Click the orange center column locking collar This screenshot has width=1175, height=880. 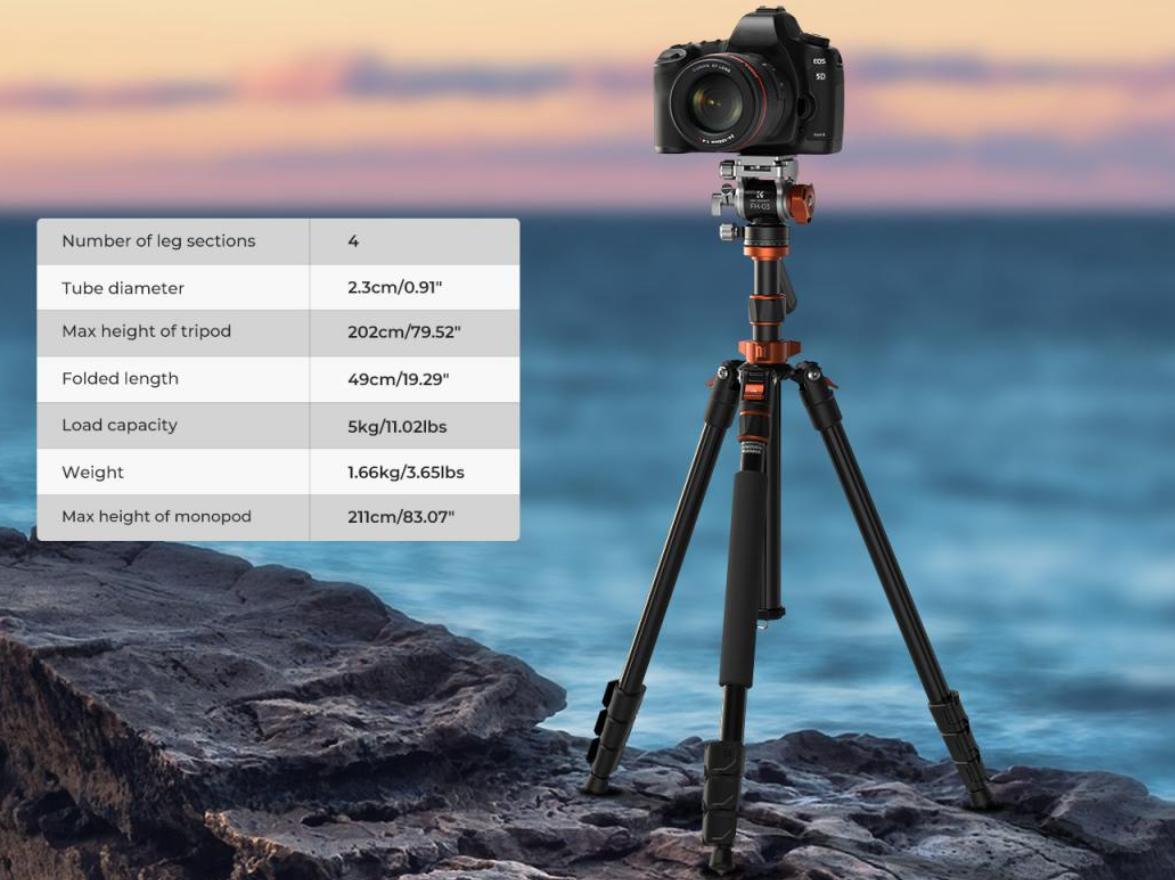[768, 351]
